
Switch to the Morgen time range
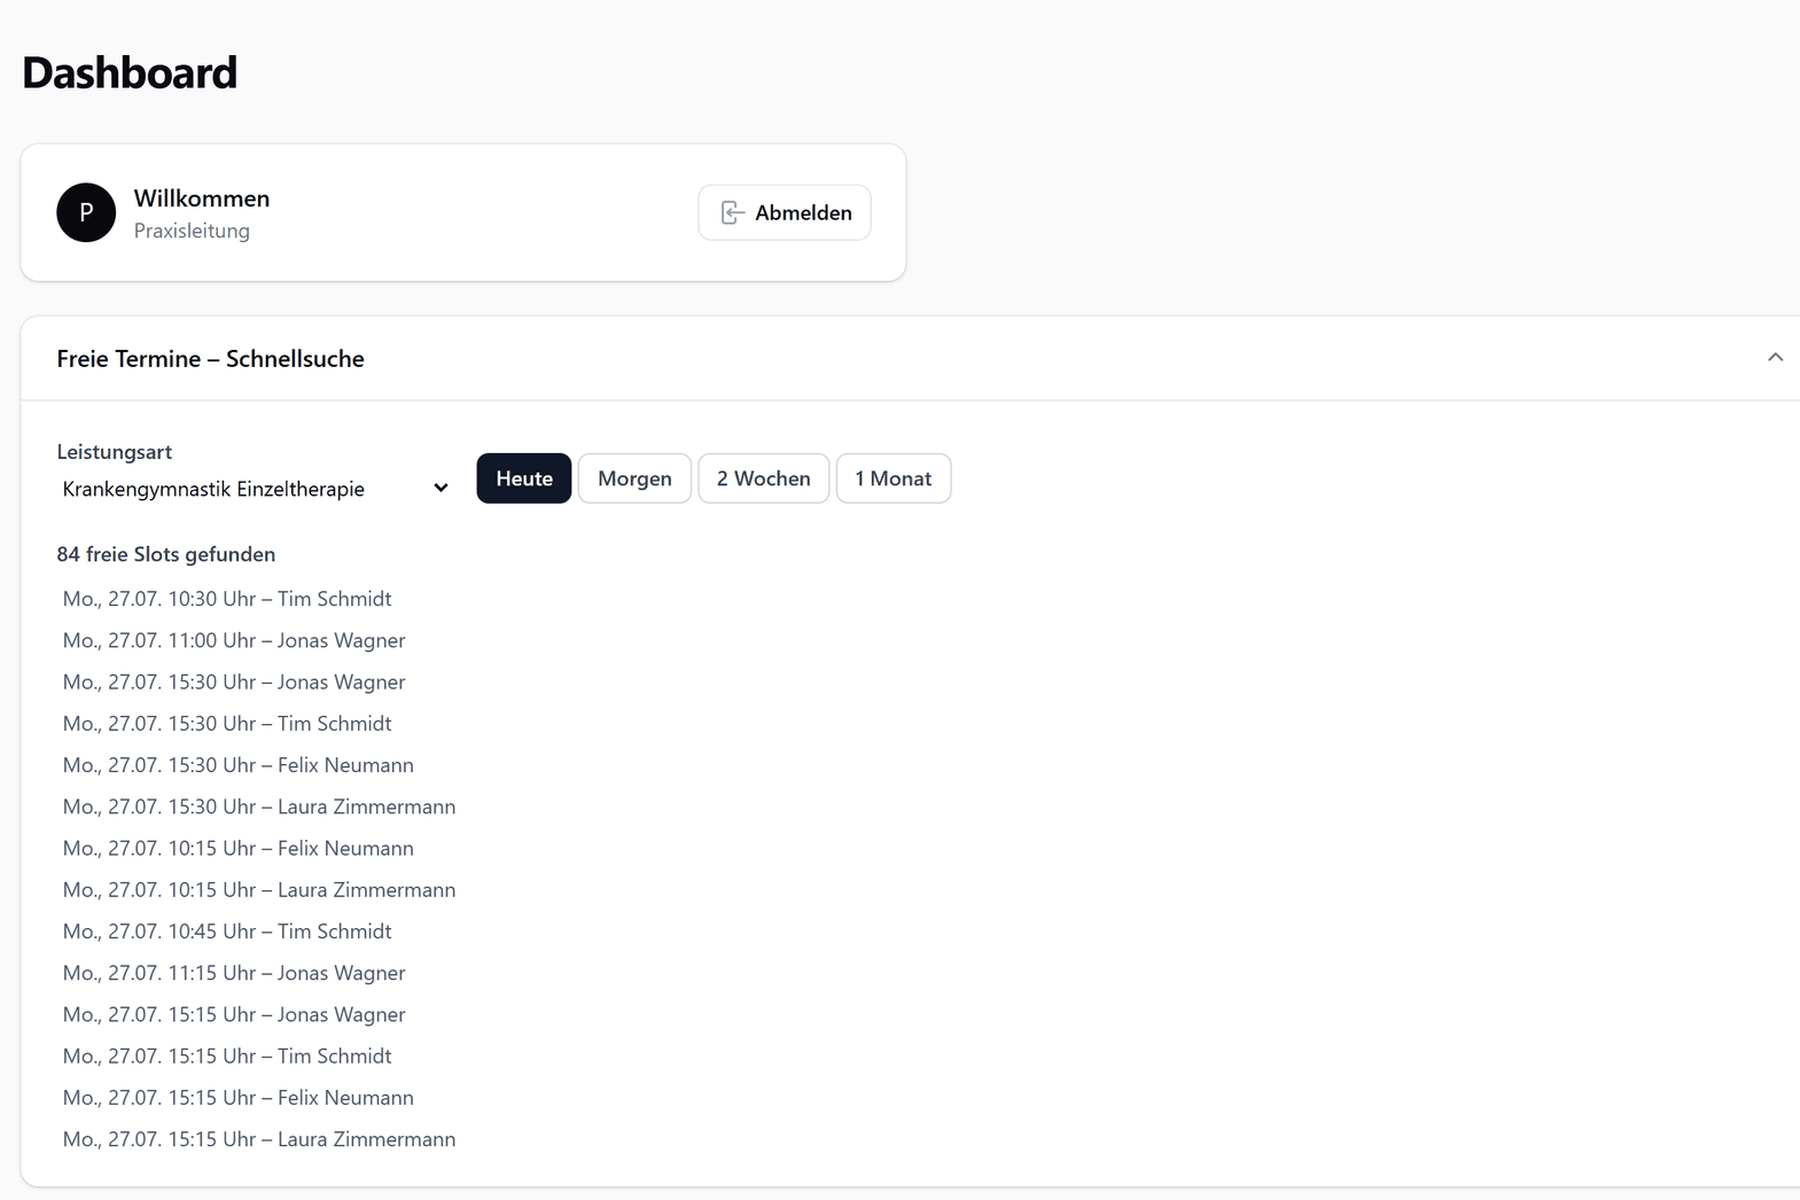[635, 478]
